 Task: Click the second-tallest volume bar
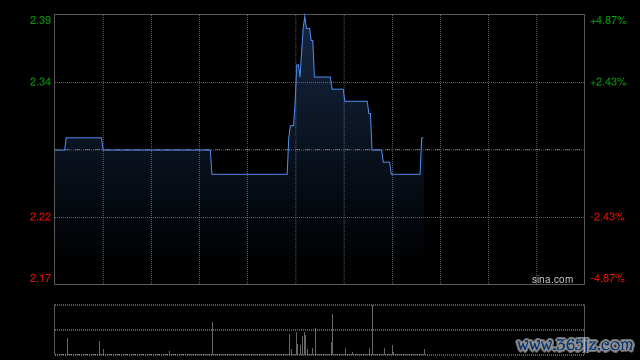pos(332,334)
